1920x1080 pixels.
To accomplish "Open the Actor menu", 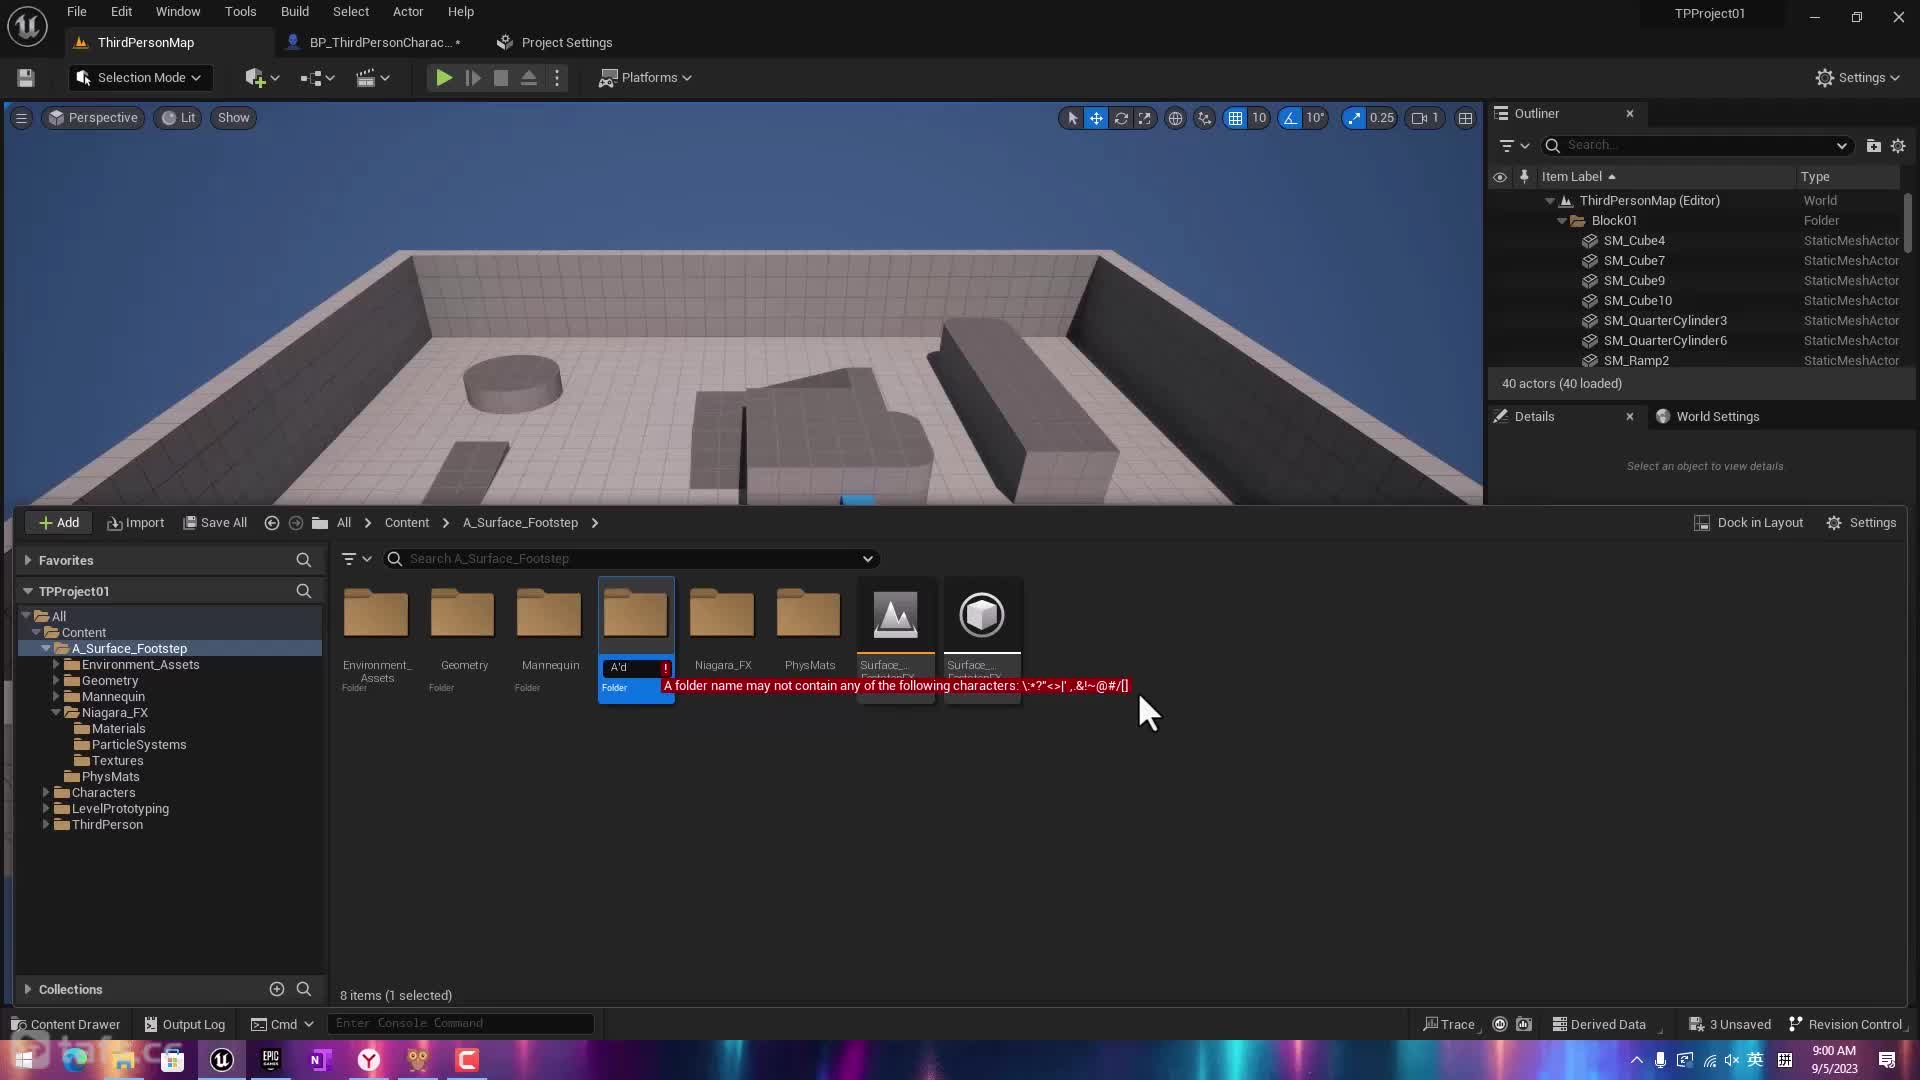I will pyautogui.click(x=408, y=12).
